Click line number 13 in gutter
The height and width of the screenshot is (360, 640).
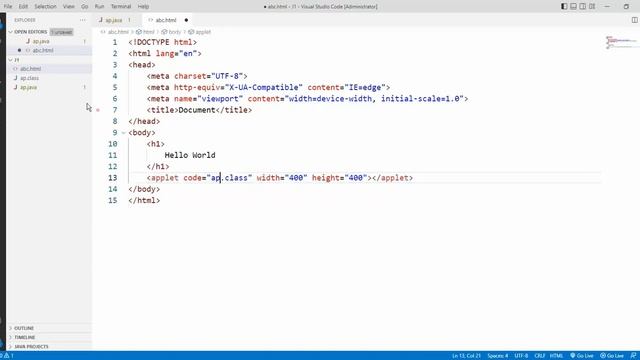click(113, 178)
